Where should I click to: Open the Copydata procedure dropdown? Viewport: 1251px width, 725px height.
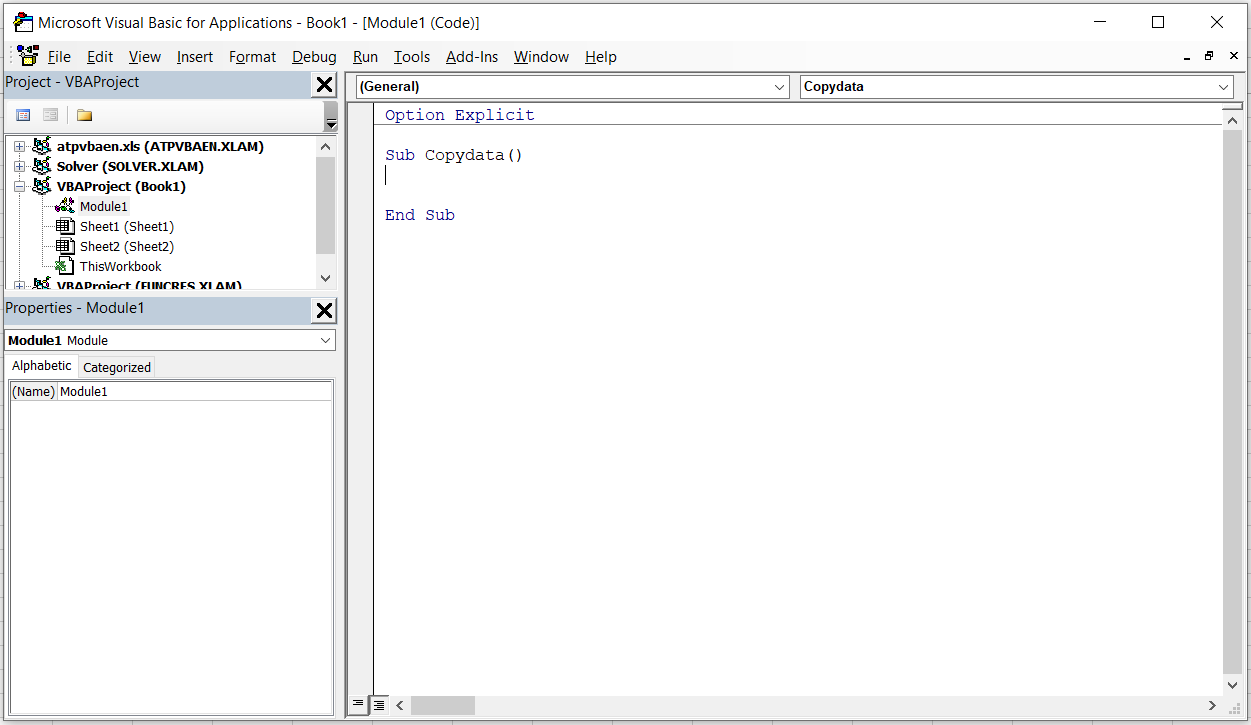click(x=1224, y=87)
